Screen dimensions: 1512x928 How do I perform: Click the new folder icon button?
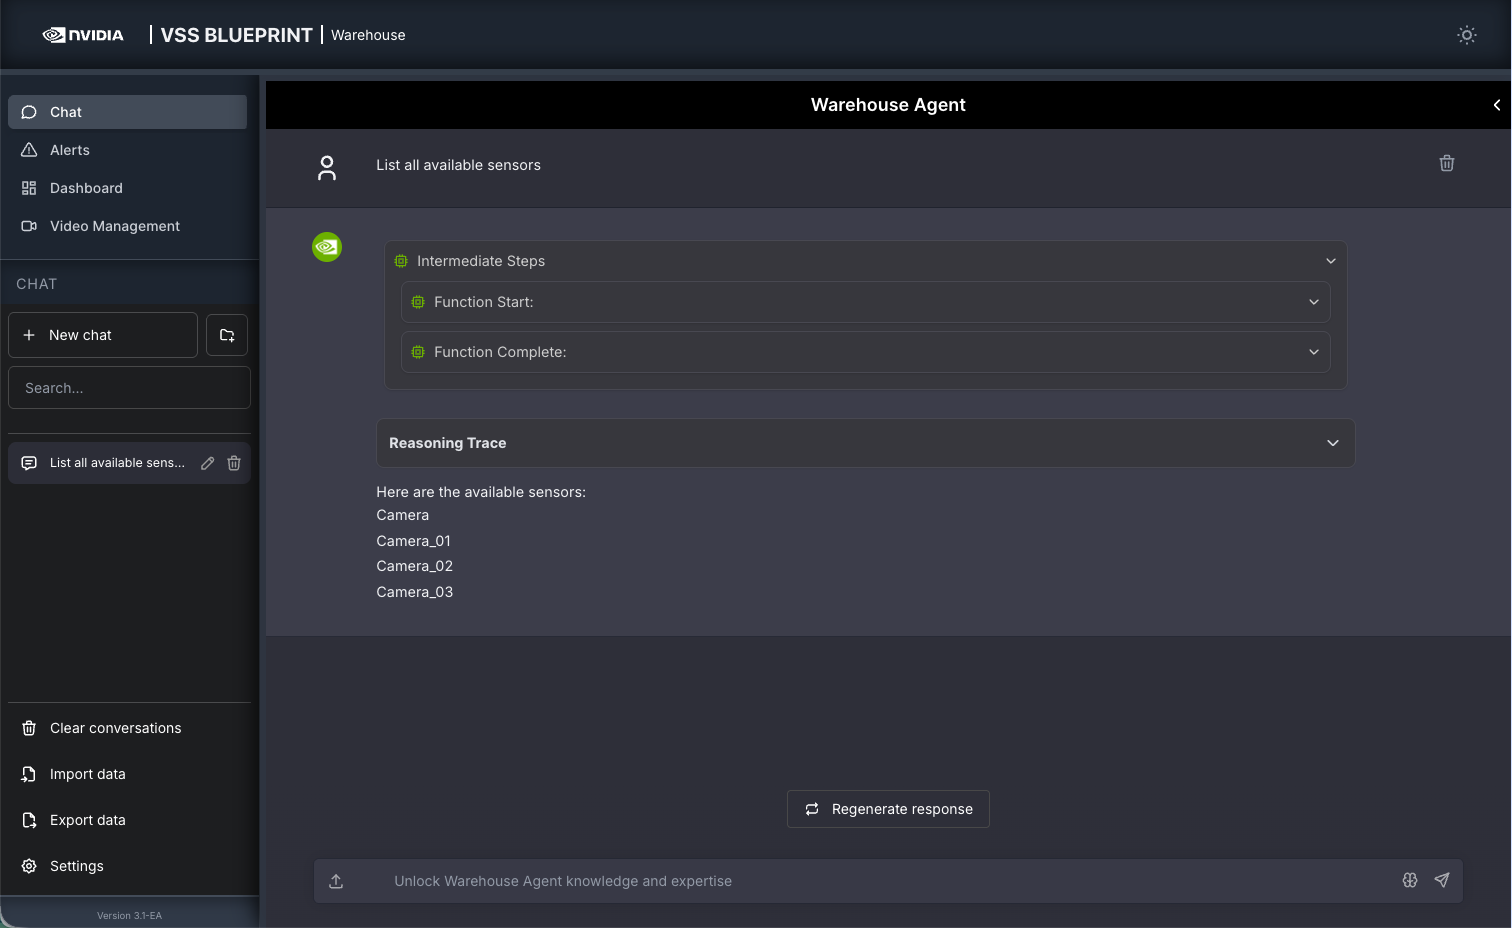[x=227, y=335]
